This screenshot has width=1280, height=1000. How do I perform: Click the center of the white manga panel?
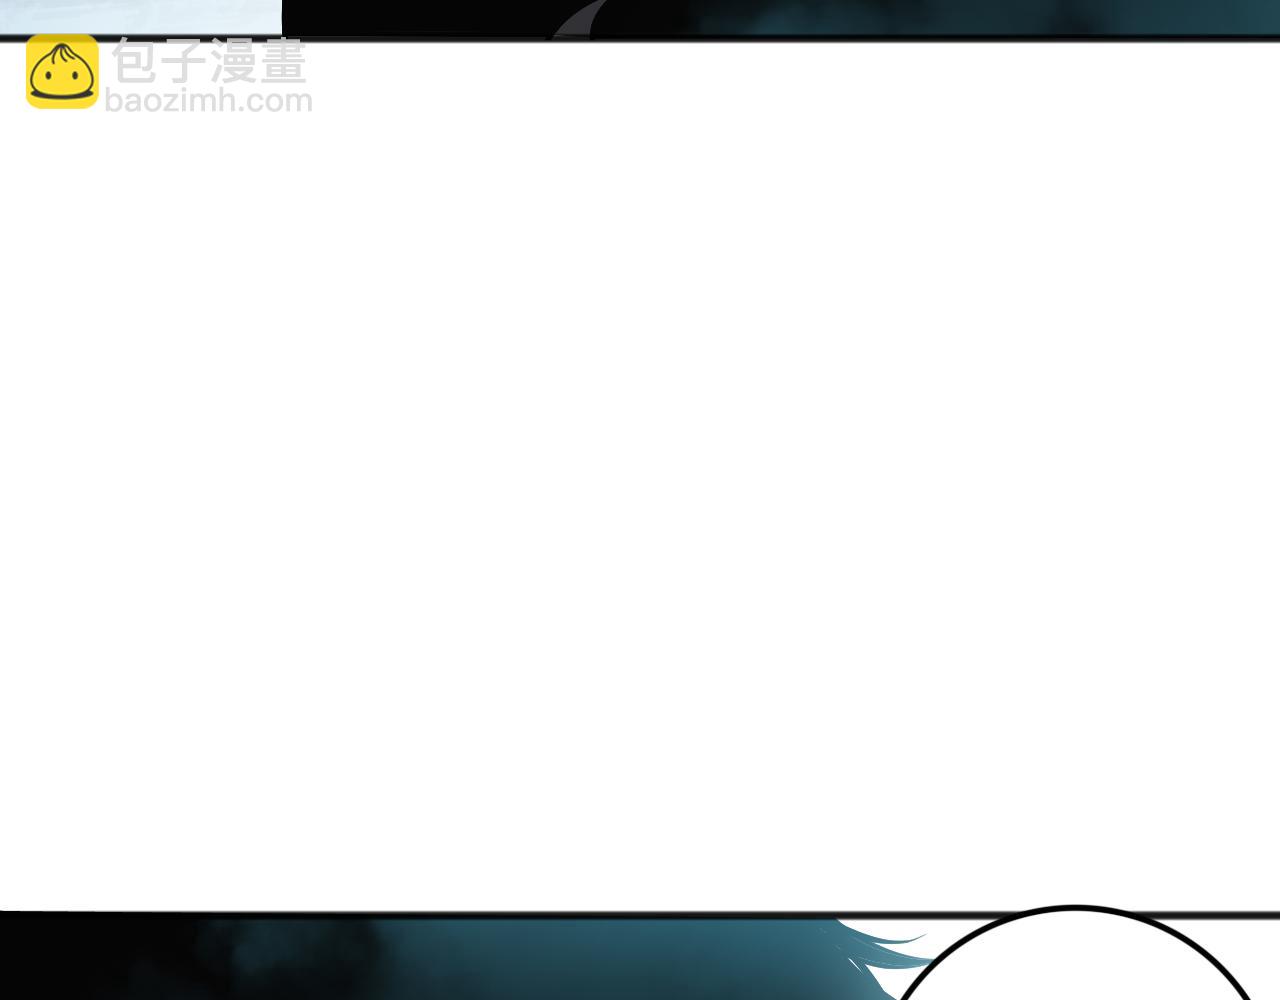coord(640,475)
